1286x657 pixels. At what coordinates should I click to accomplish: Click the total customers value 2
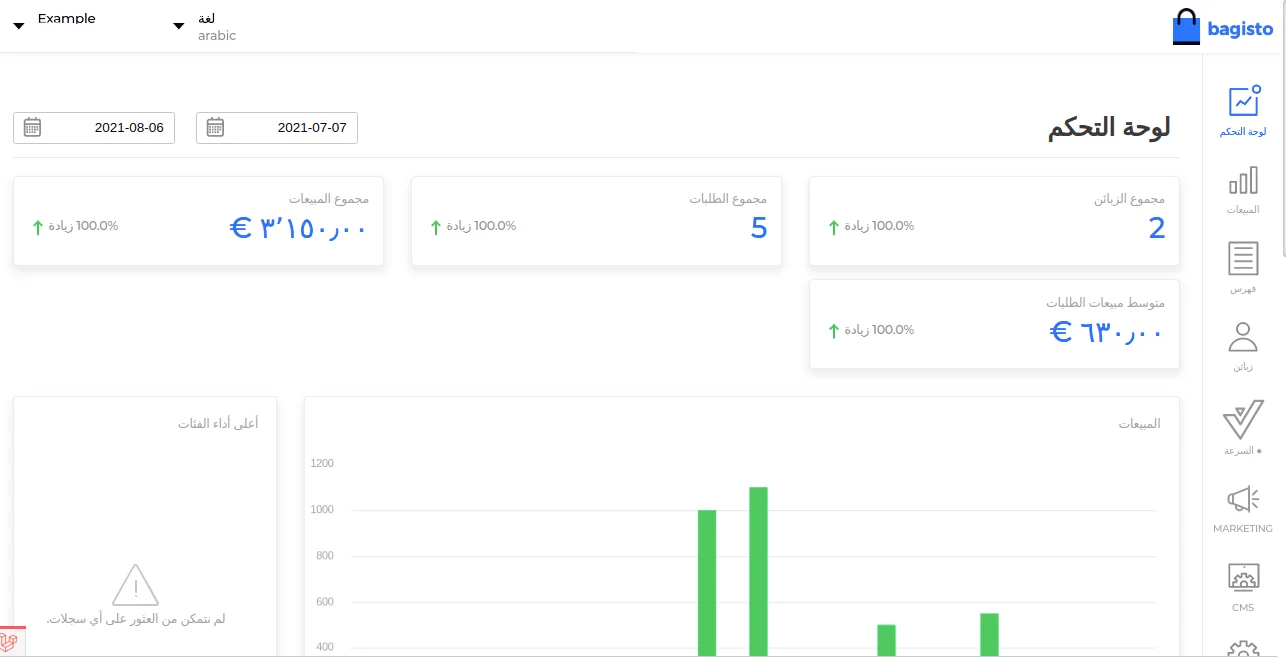point(1157,229)
